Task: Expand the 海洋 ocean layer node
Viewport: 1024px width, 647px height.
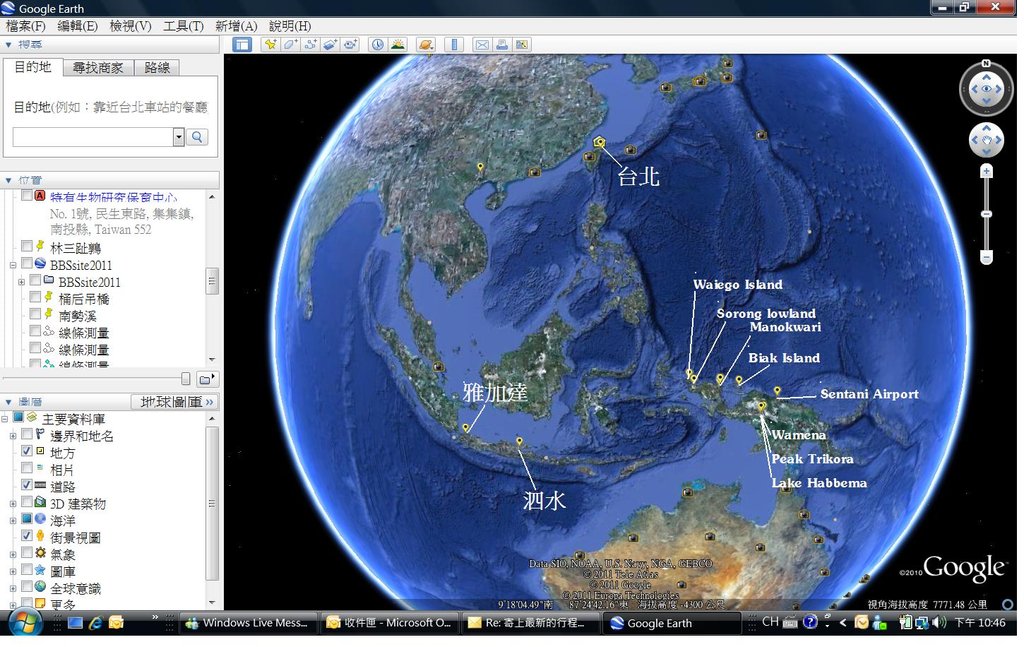Action: tap(13, 521)
